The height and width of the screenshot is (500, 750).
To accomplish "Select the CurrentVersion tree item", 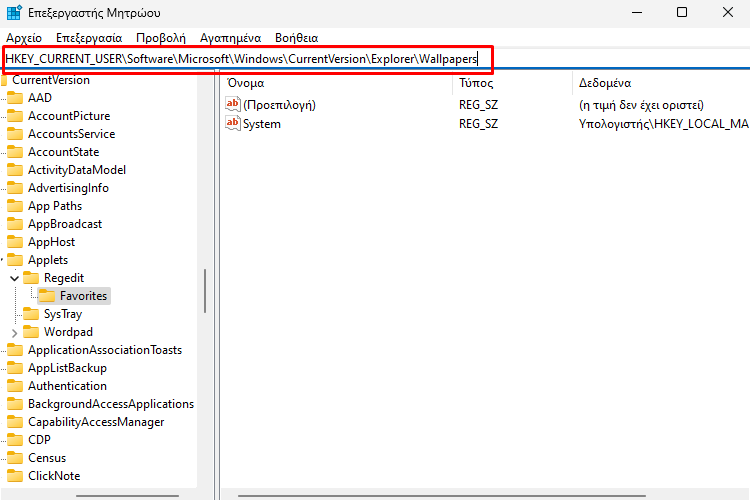I will (x=51, y=80).
